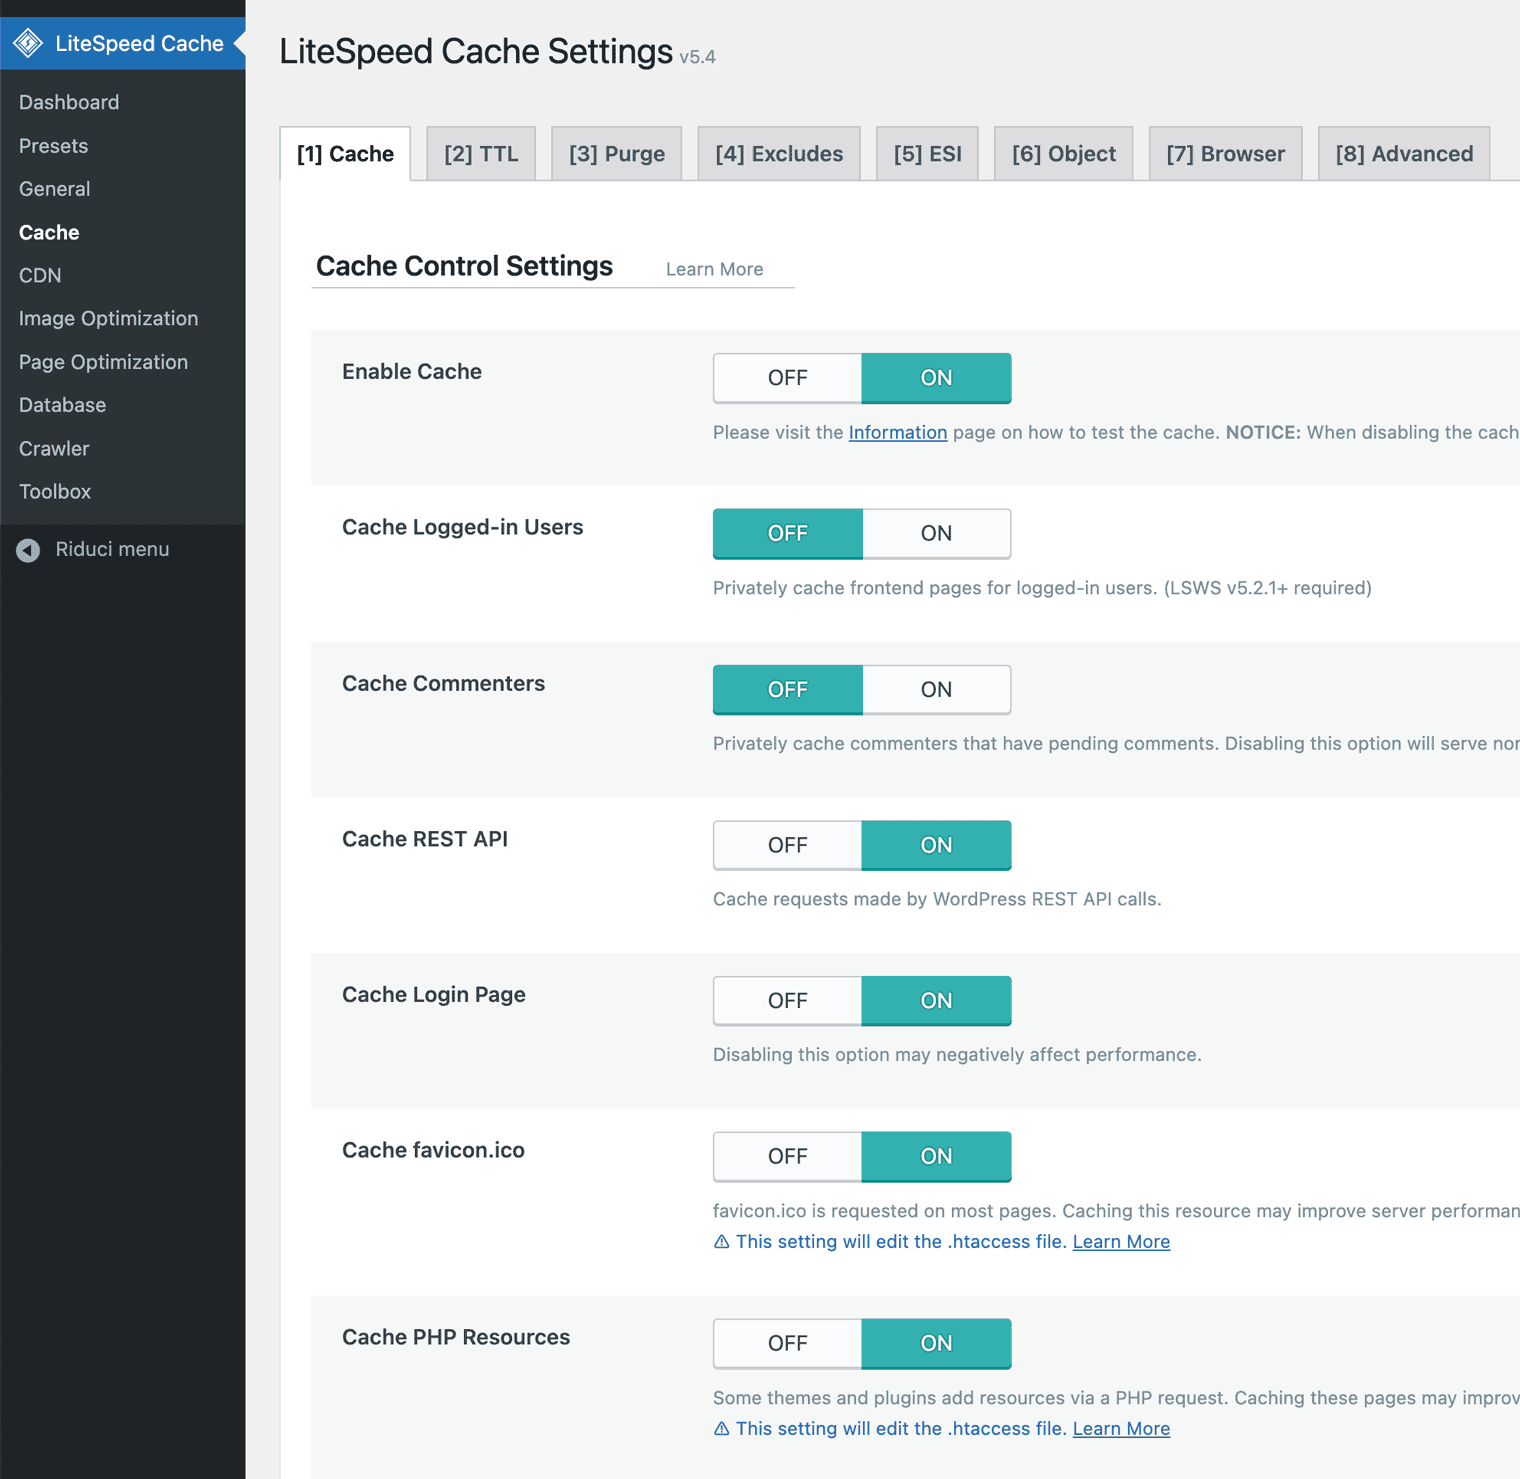Open CDN settings in the sidebar
1520x1479 pixels.
pyautogui.click(x=40, y=275)
